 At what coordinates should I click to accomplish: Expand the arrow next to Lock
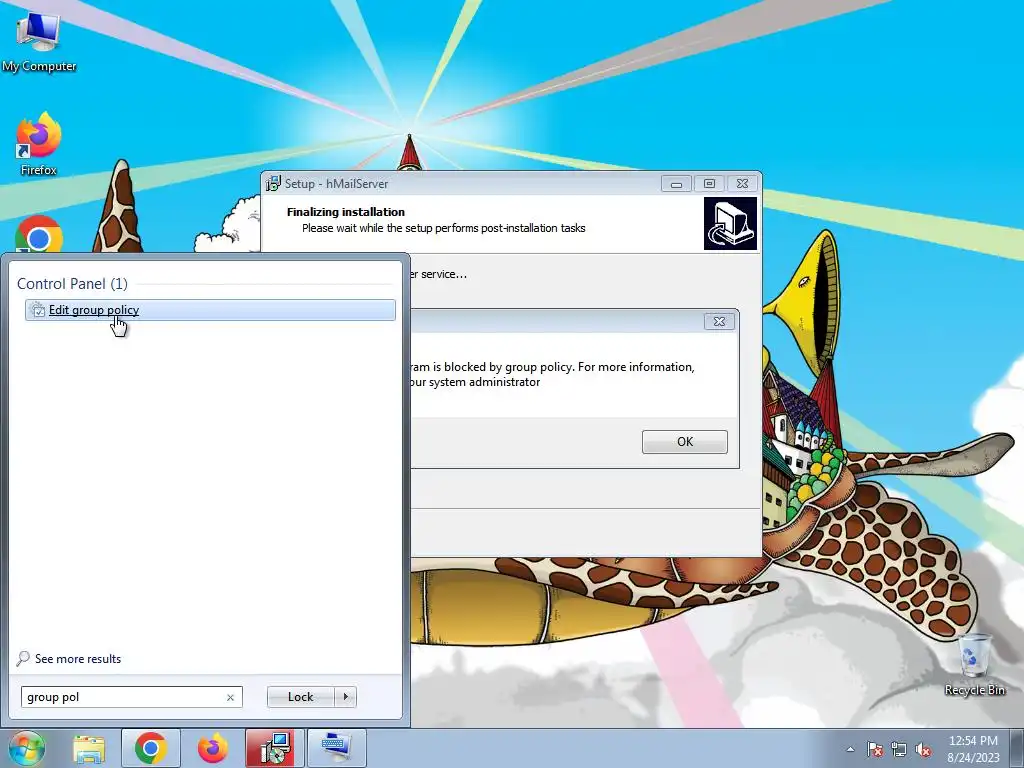(x=345, y=697)
